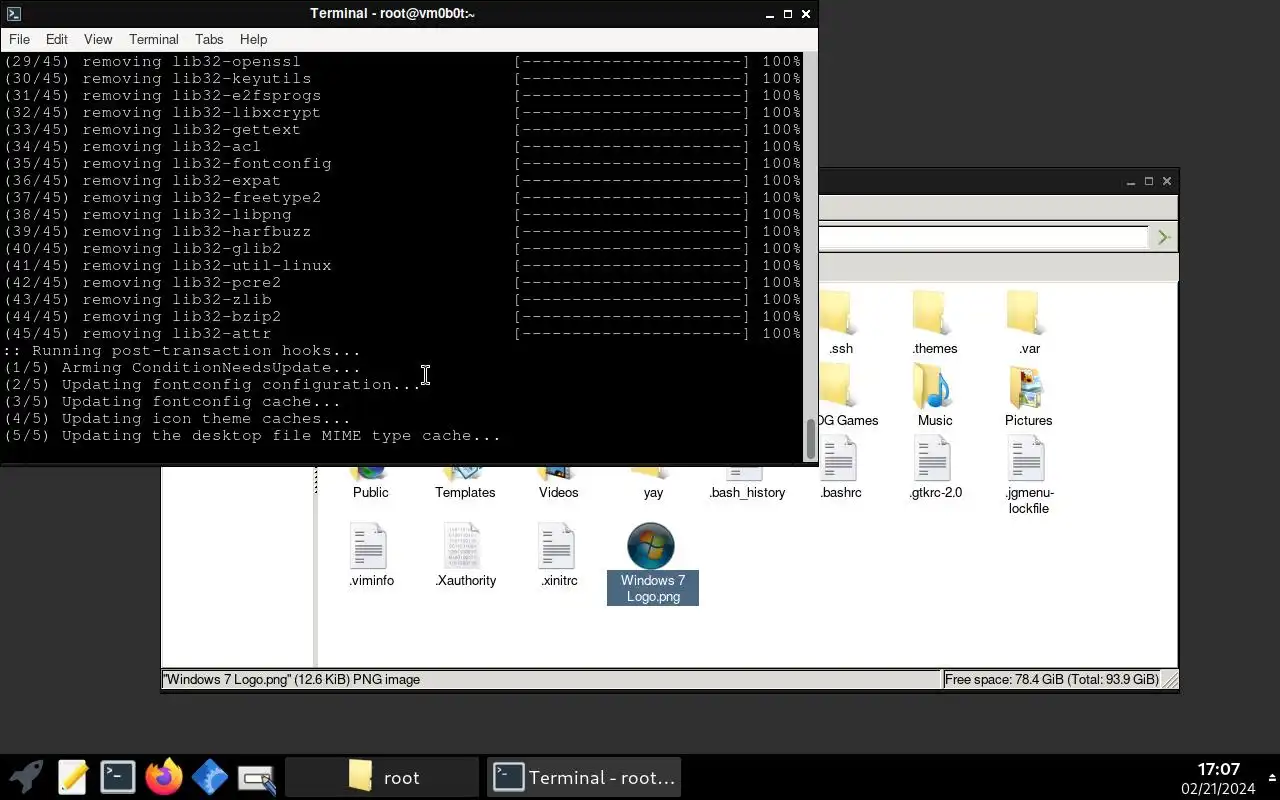Click the free space status bar text
1280x800 pixels.
coord(1052,679)
